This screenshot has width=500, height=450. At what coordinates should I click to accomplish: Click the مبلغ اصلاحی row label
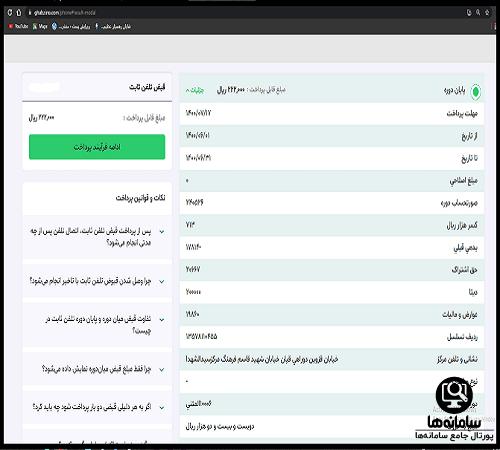(463, 181)
